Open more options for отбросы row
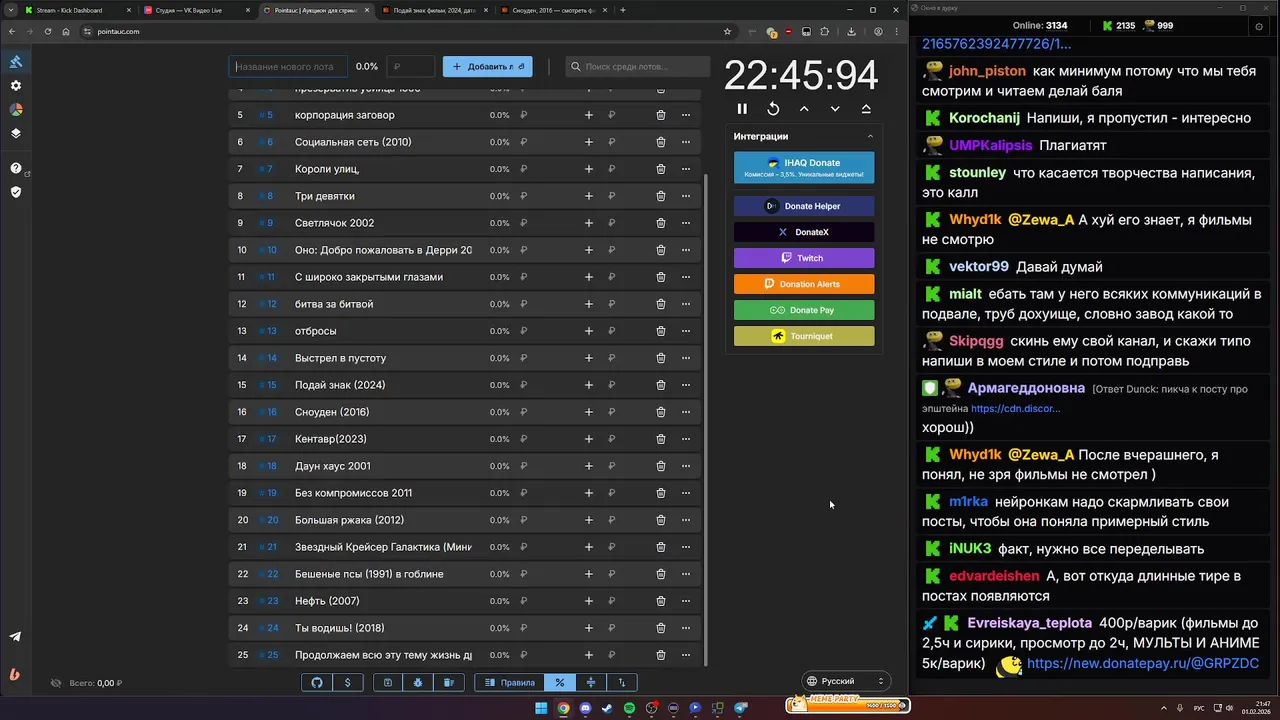Image resolution: width=1280 pixels, height=720 pixels. [686, 331]
